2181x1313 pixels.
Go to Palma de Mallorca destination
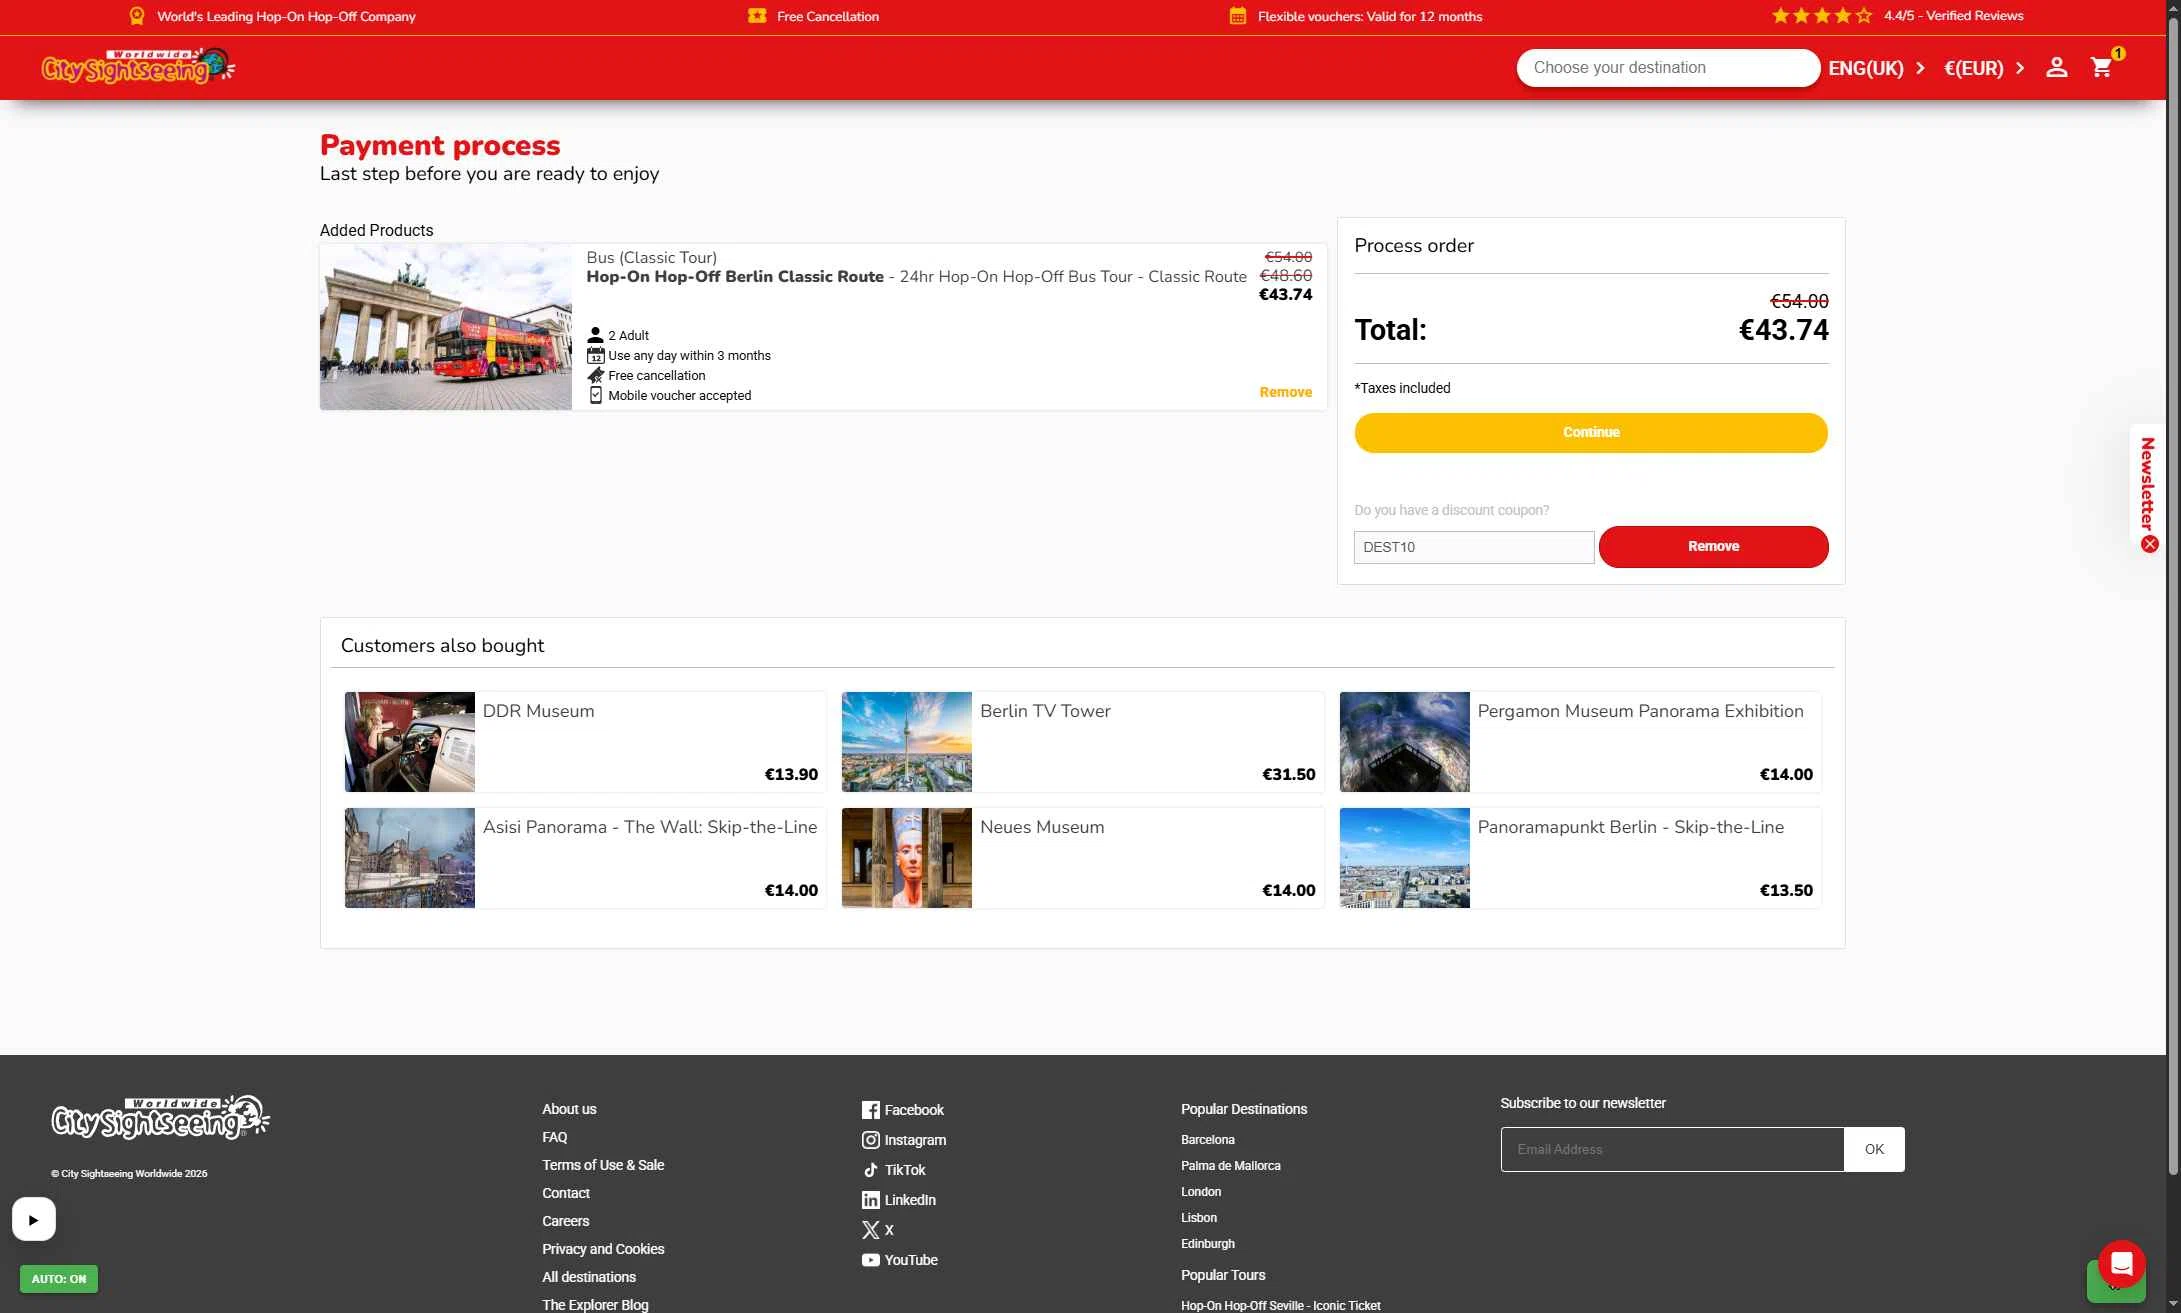click(1230, 1166)
